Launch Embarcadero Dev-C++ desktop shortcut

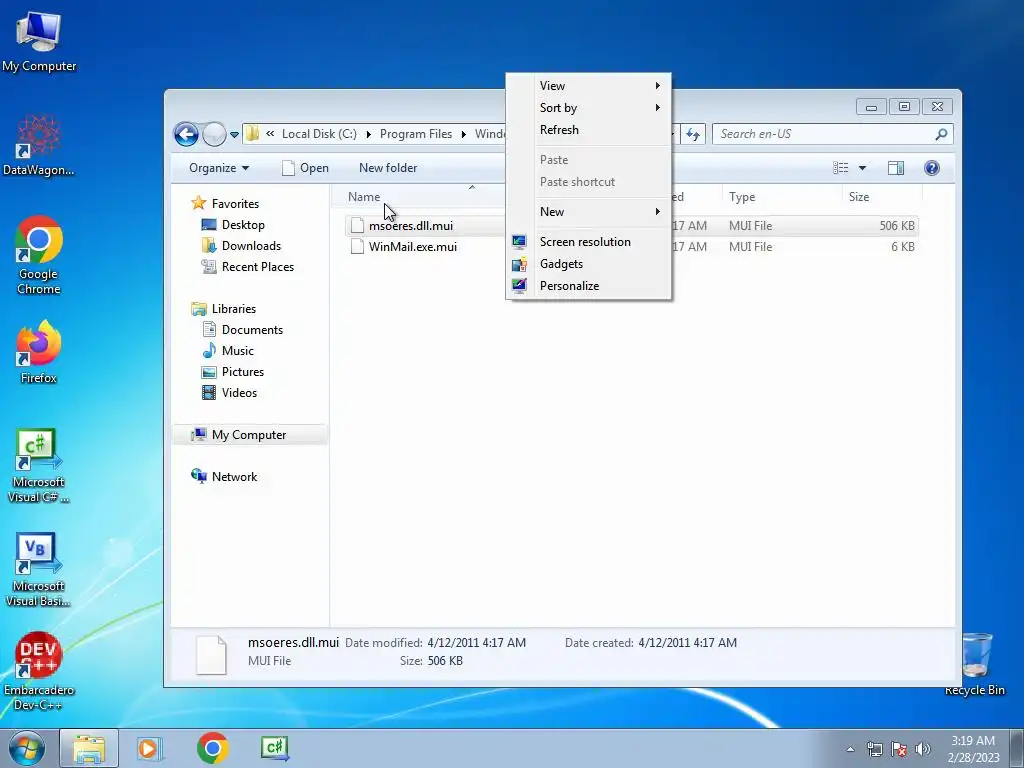point(39,671)
